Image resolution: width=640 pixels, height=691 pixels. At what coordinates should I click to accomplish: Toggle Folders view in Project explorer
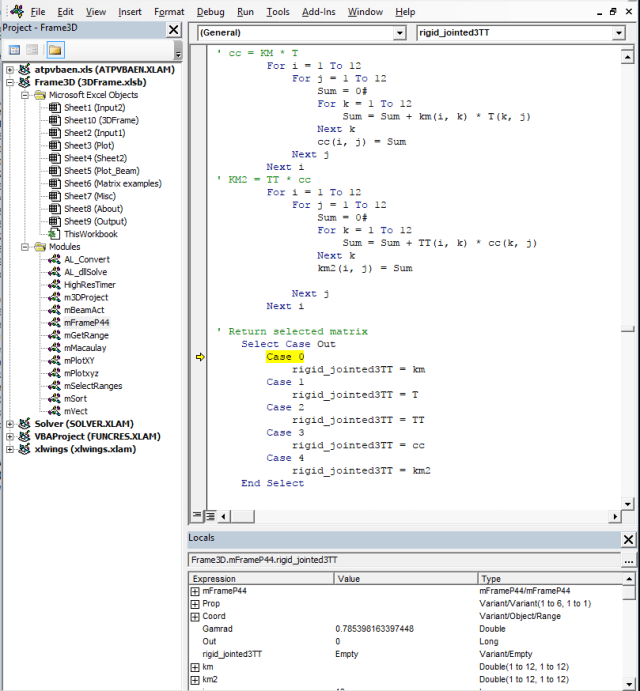[54, 49]
